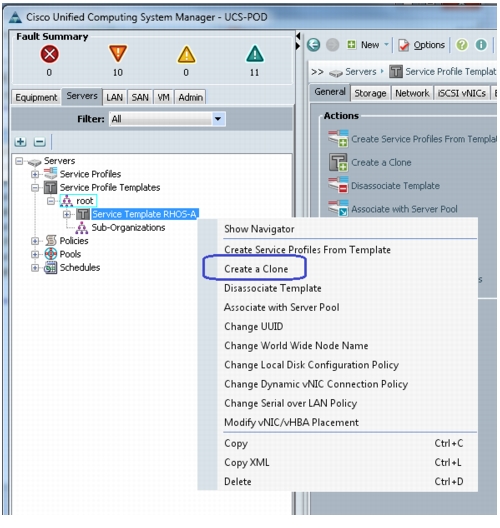Screen dimensions: 500x528
Task: Click the Create a Clone action icon
Action: tap(338, 162)
